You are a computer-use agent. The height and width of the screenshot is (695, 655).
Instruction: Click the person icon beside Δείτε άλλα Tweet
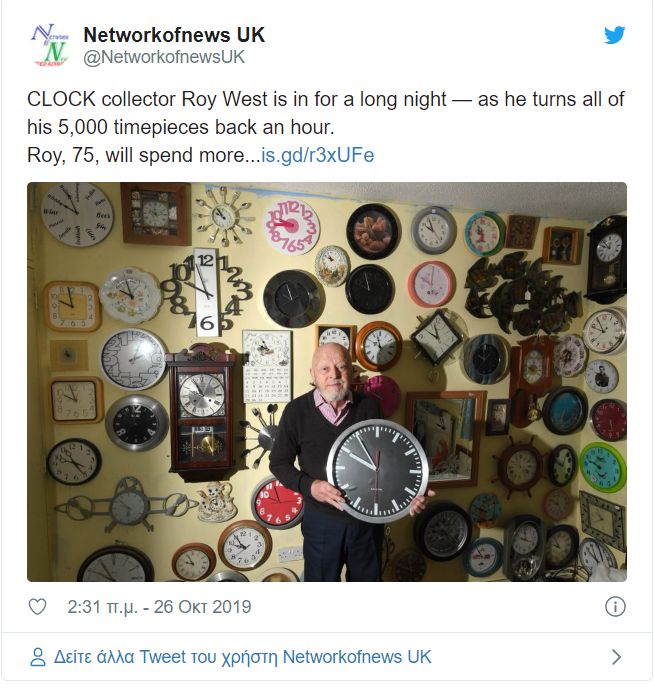click(x=38, y=657)
